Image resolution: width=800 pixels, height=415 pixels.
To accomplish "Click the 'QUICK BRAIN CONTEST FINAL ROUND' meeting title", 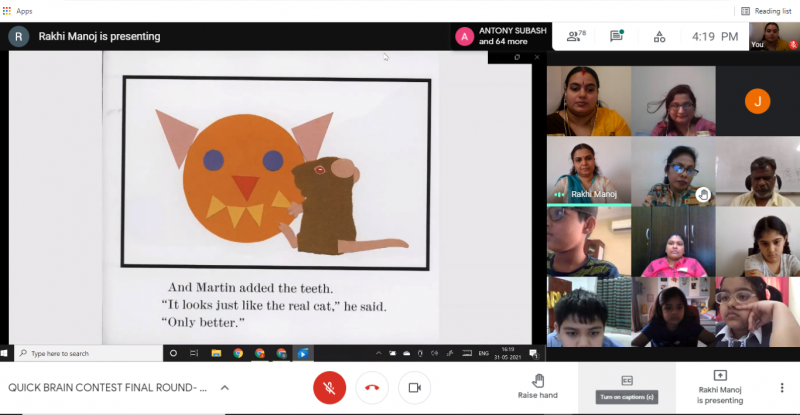I will [x=106, y=388].
